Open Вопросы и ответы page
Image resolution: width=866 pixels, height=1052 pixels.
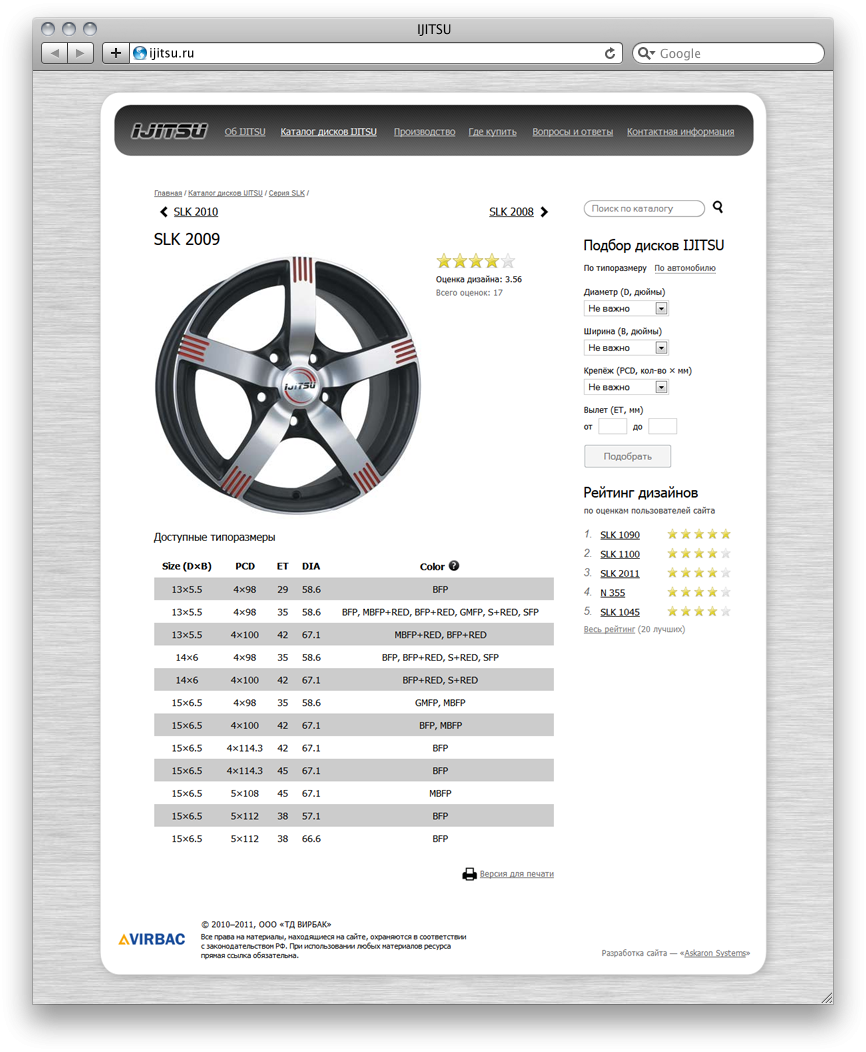tap(573, 132)
